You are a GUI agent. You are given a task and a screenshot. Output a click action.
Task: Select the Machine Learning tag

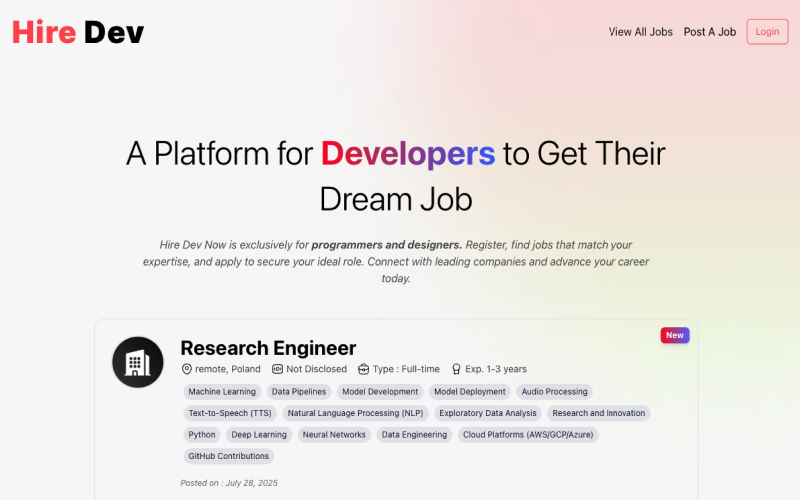[223, 392]
